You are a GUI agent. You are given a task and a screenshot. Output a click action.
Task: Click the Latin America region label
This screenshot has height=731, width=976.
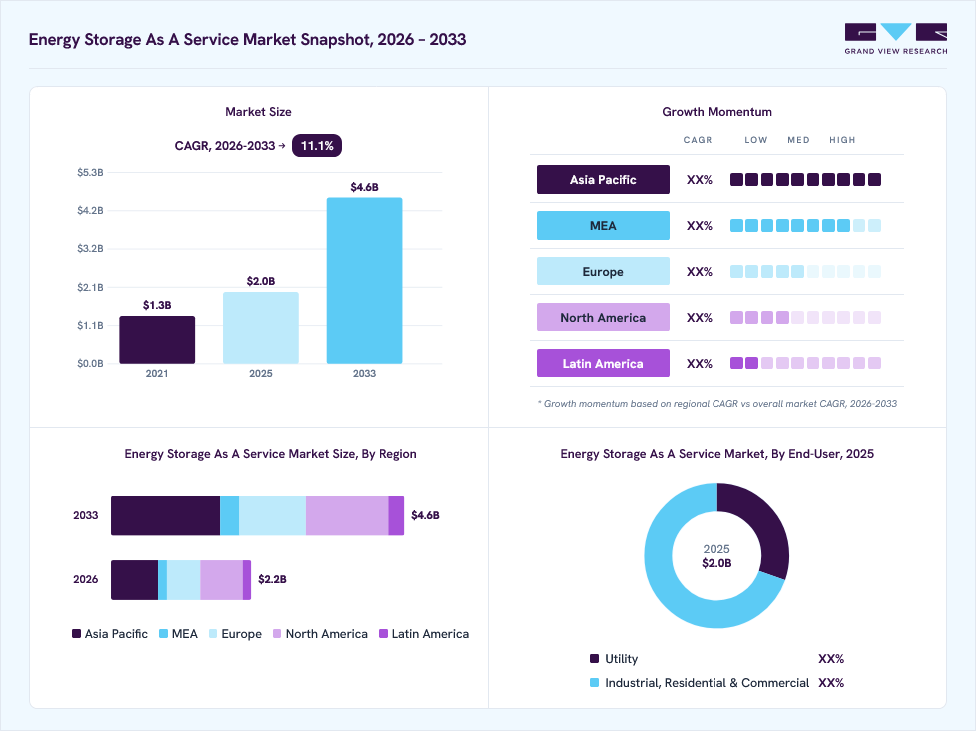[603, 363]
